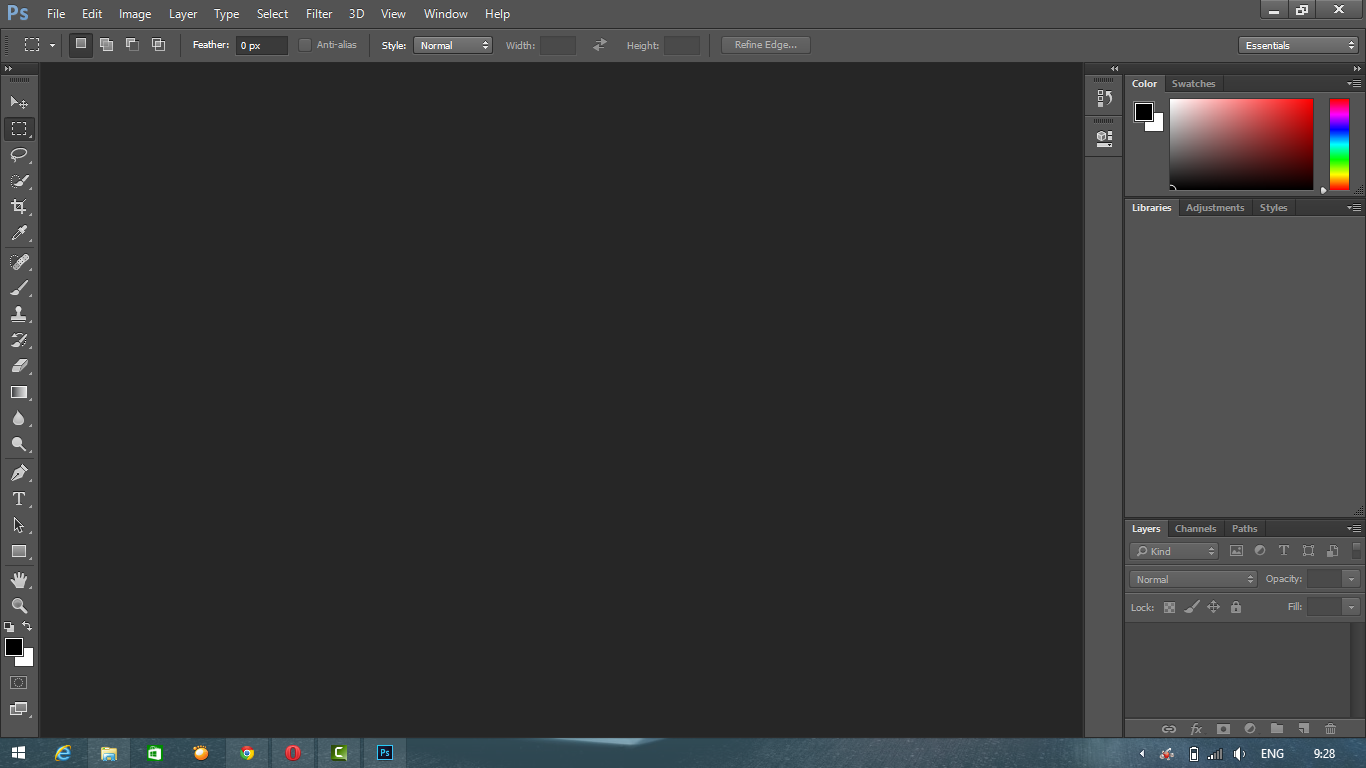Open the Image menu
This screenshot has height=768, width=1366.
pyautogui.click(x=135, y=14)
